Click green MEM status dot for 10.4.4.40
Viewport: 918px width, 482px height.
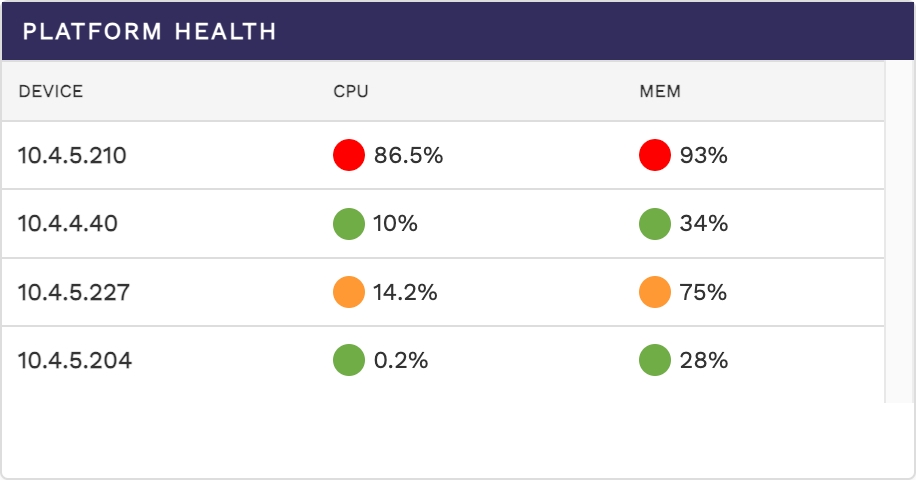click(x=654, y=224)
